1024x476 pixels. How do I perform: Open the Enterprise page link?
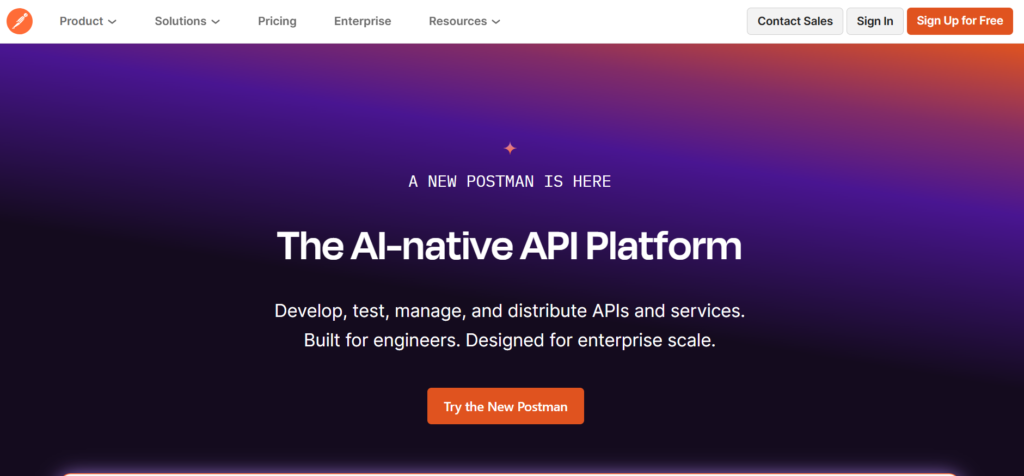[x=362, y=21]
